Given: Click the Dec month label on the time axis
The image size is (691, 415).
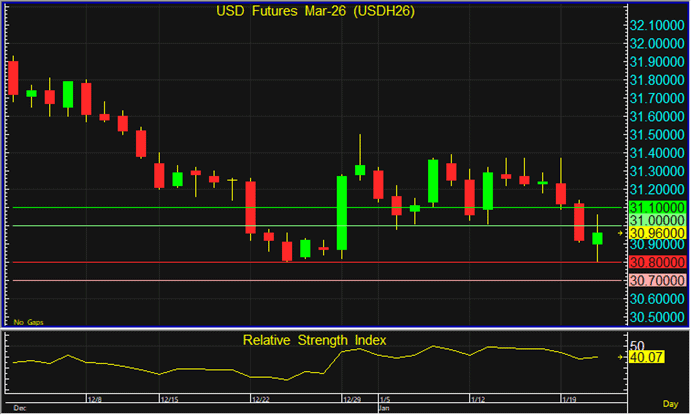Looking at the screenshot, I should click(x=18, y=408).
